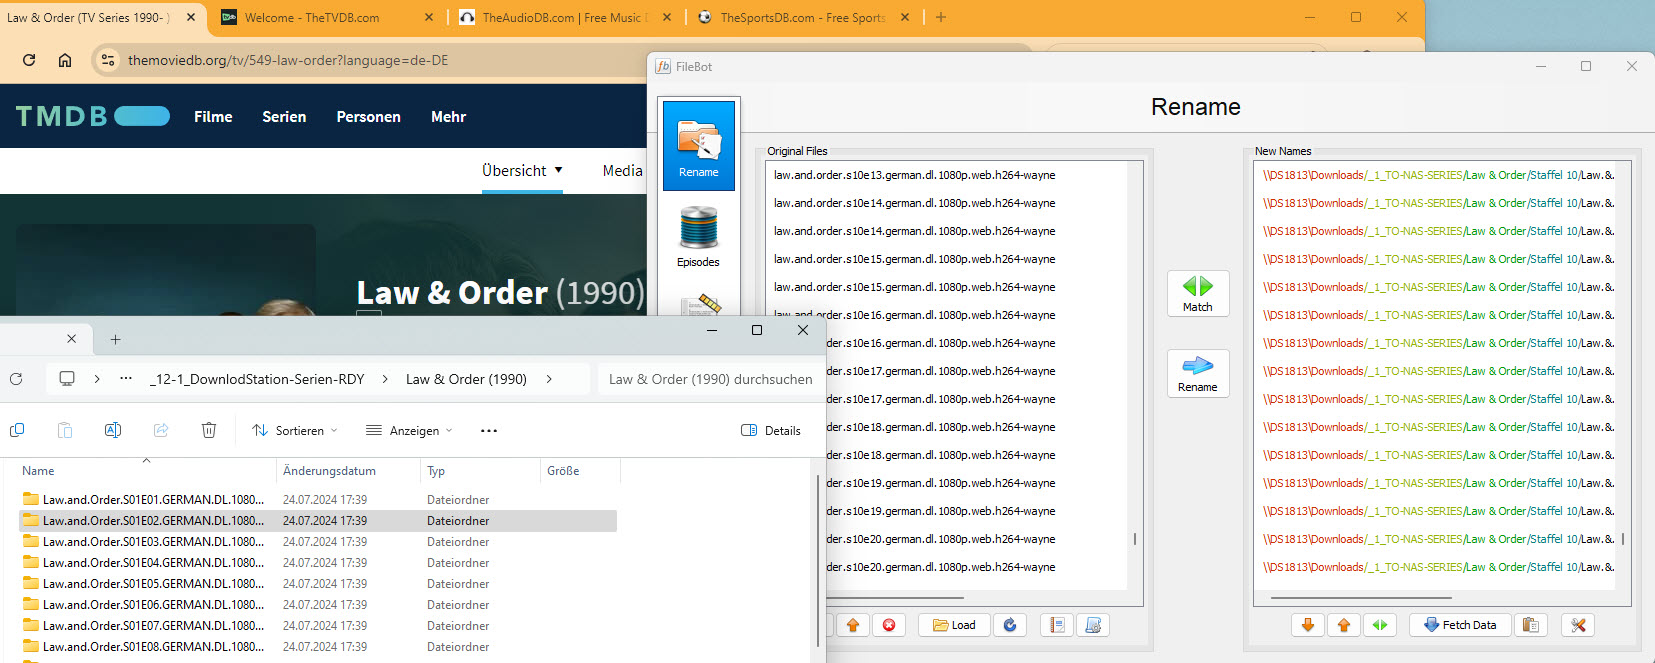Image resolution: width=1655 pixels, height=663 pixels.
Task: Expand chevron after Law & Order (1990) breadcrumb
Action: (549, 379)
